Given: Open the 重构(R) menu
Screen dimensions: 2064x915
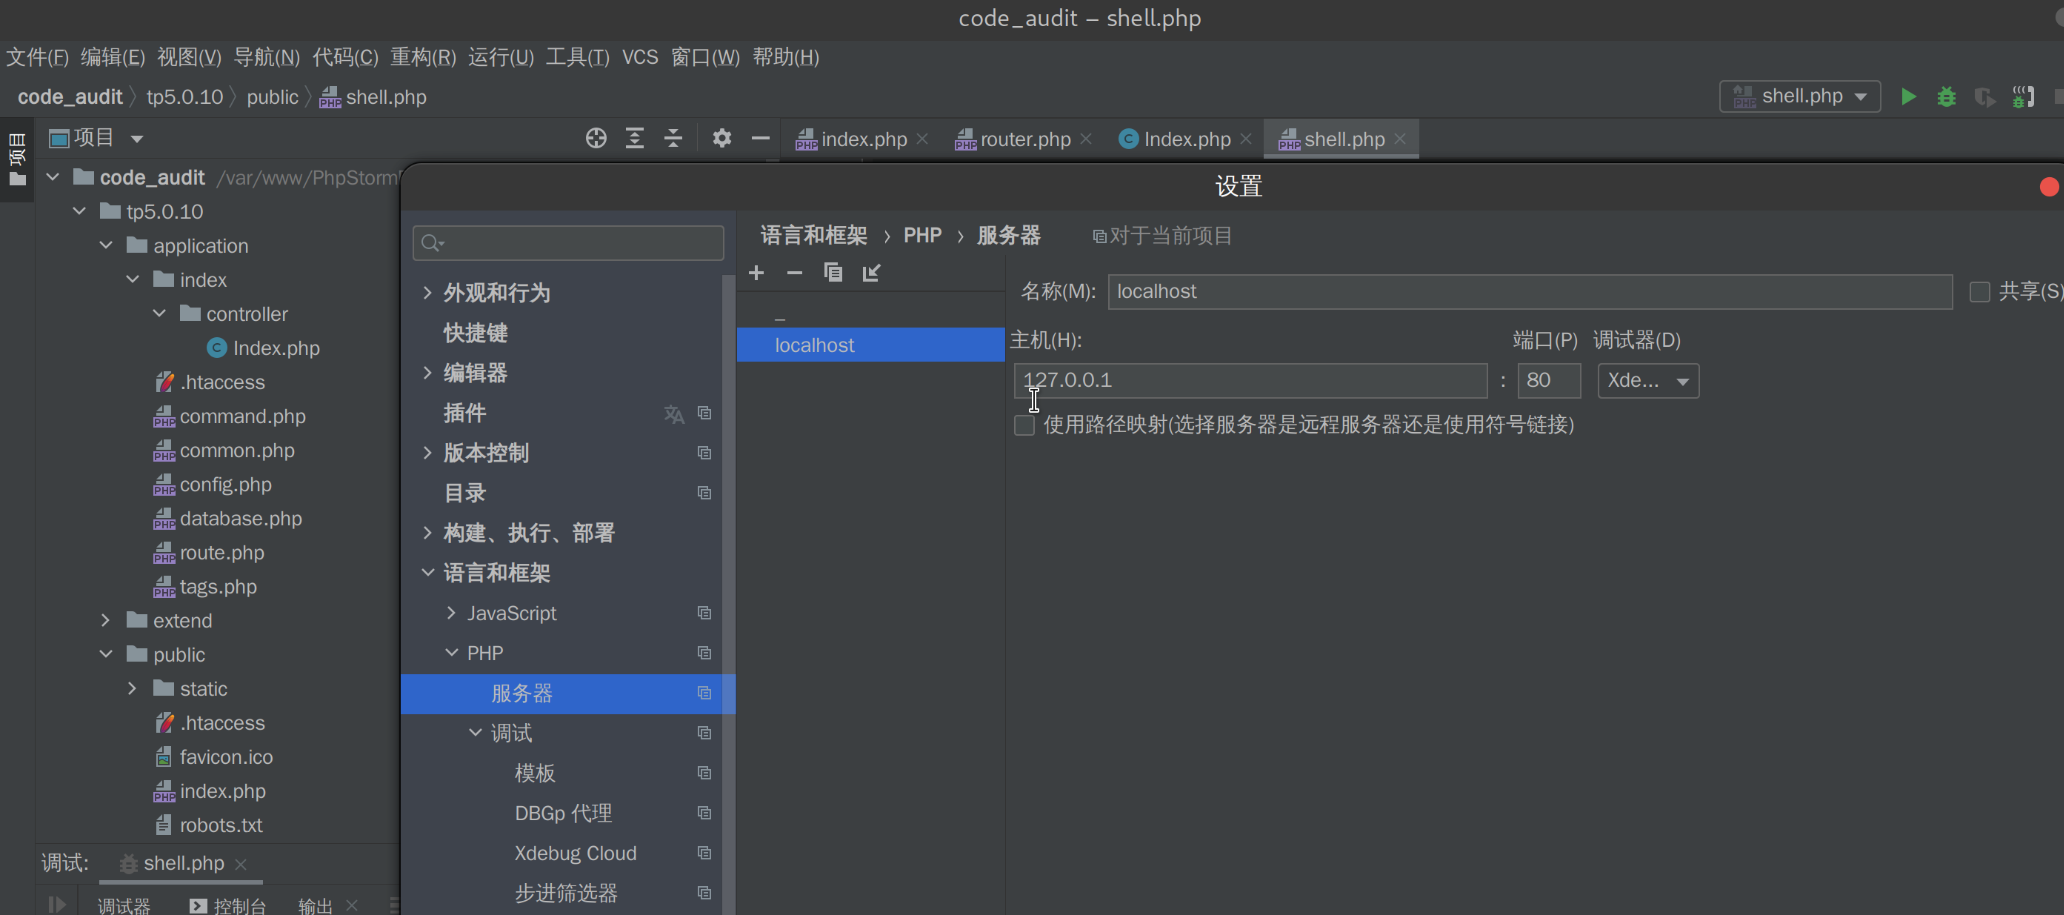Looking at the screenshot, I should click(x=423, y=57).
